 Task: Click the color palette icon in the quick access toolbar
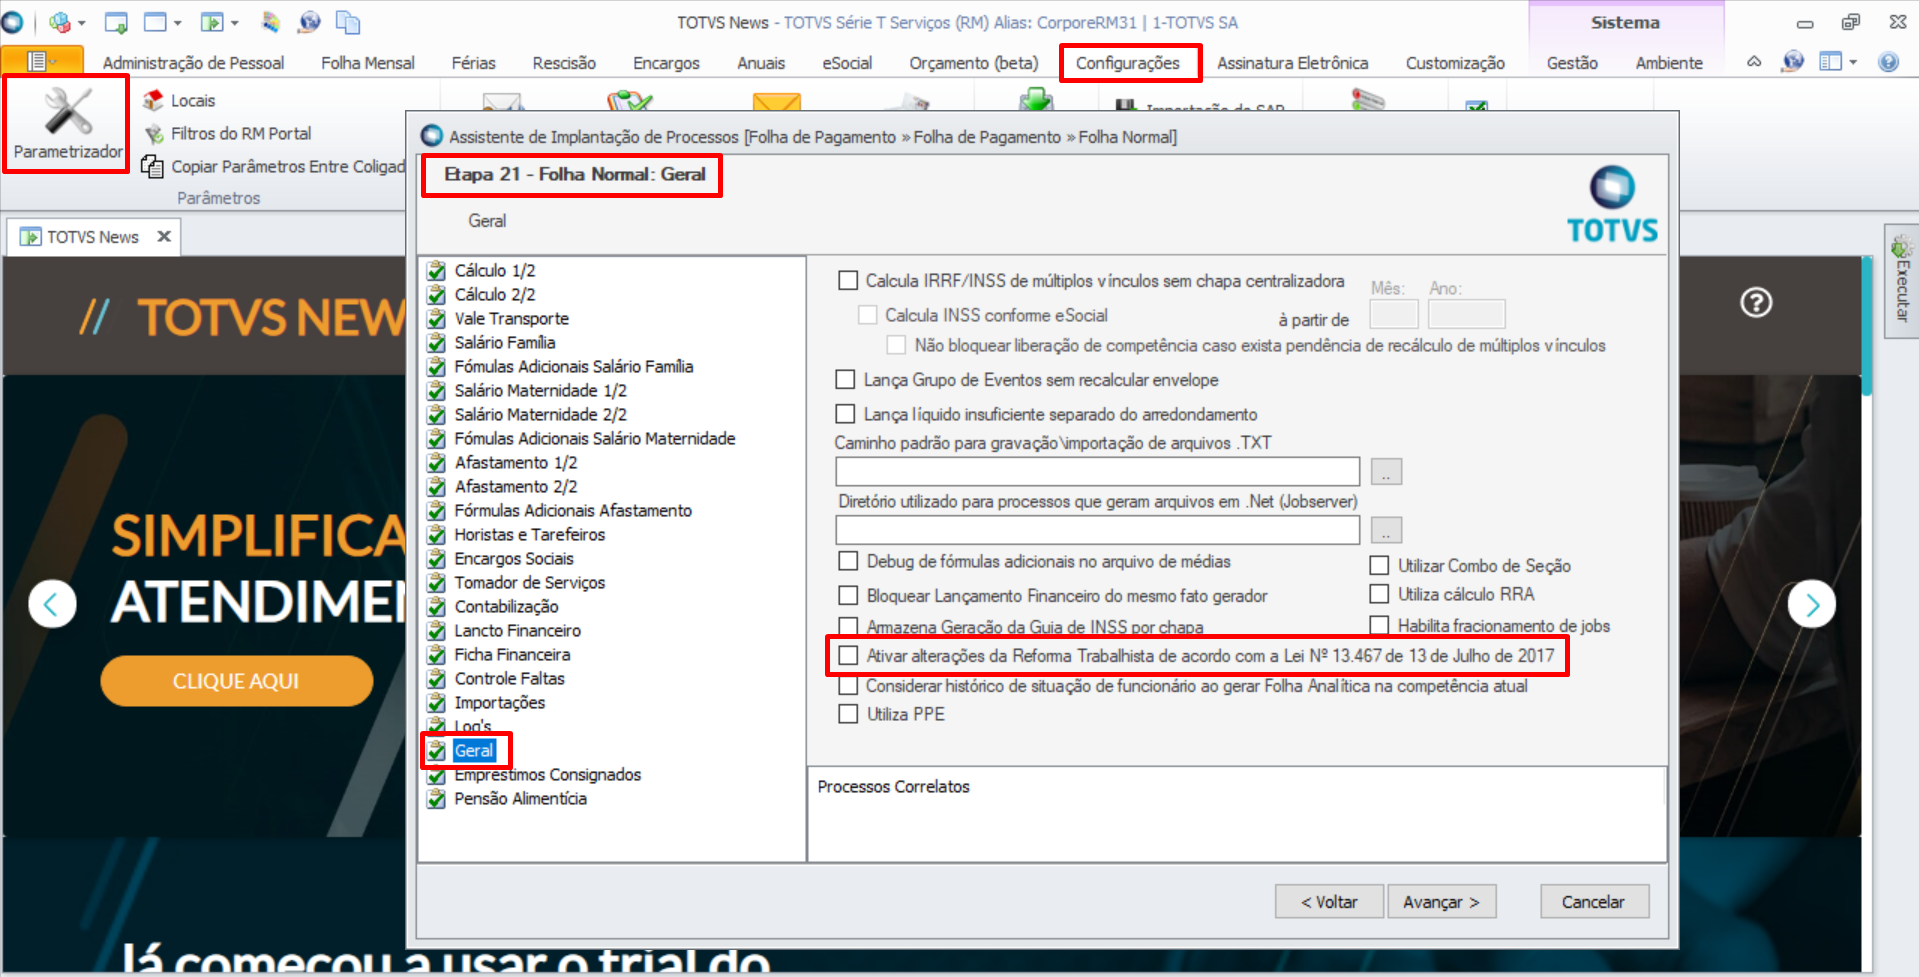[x=271, y=22]
